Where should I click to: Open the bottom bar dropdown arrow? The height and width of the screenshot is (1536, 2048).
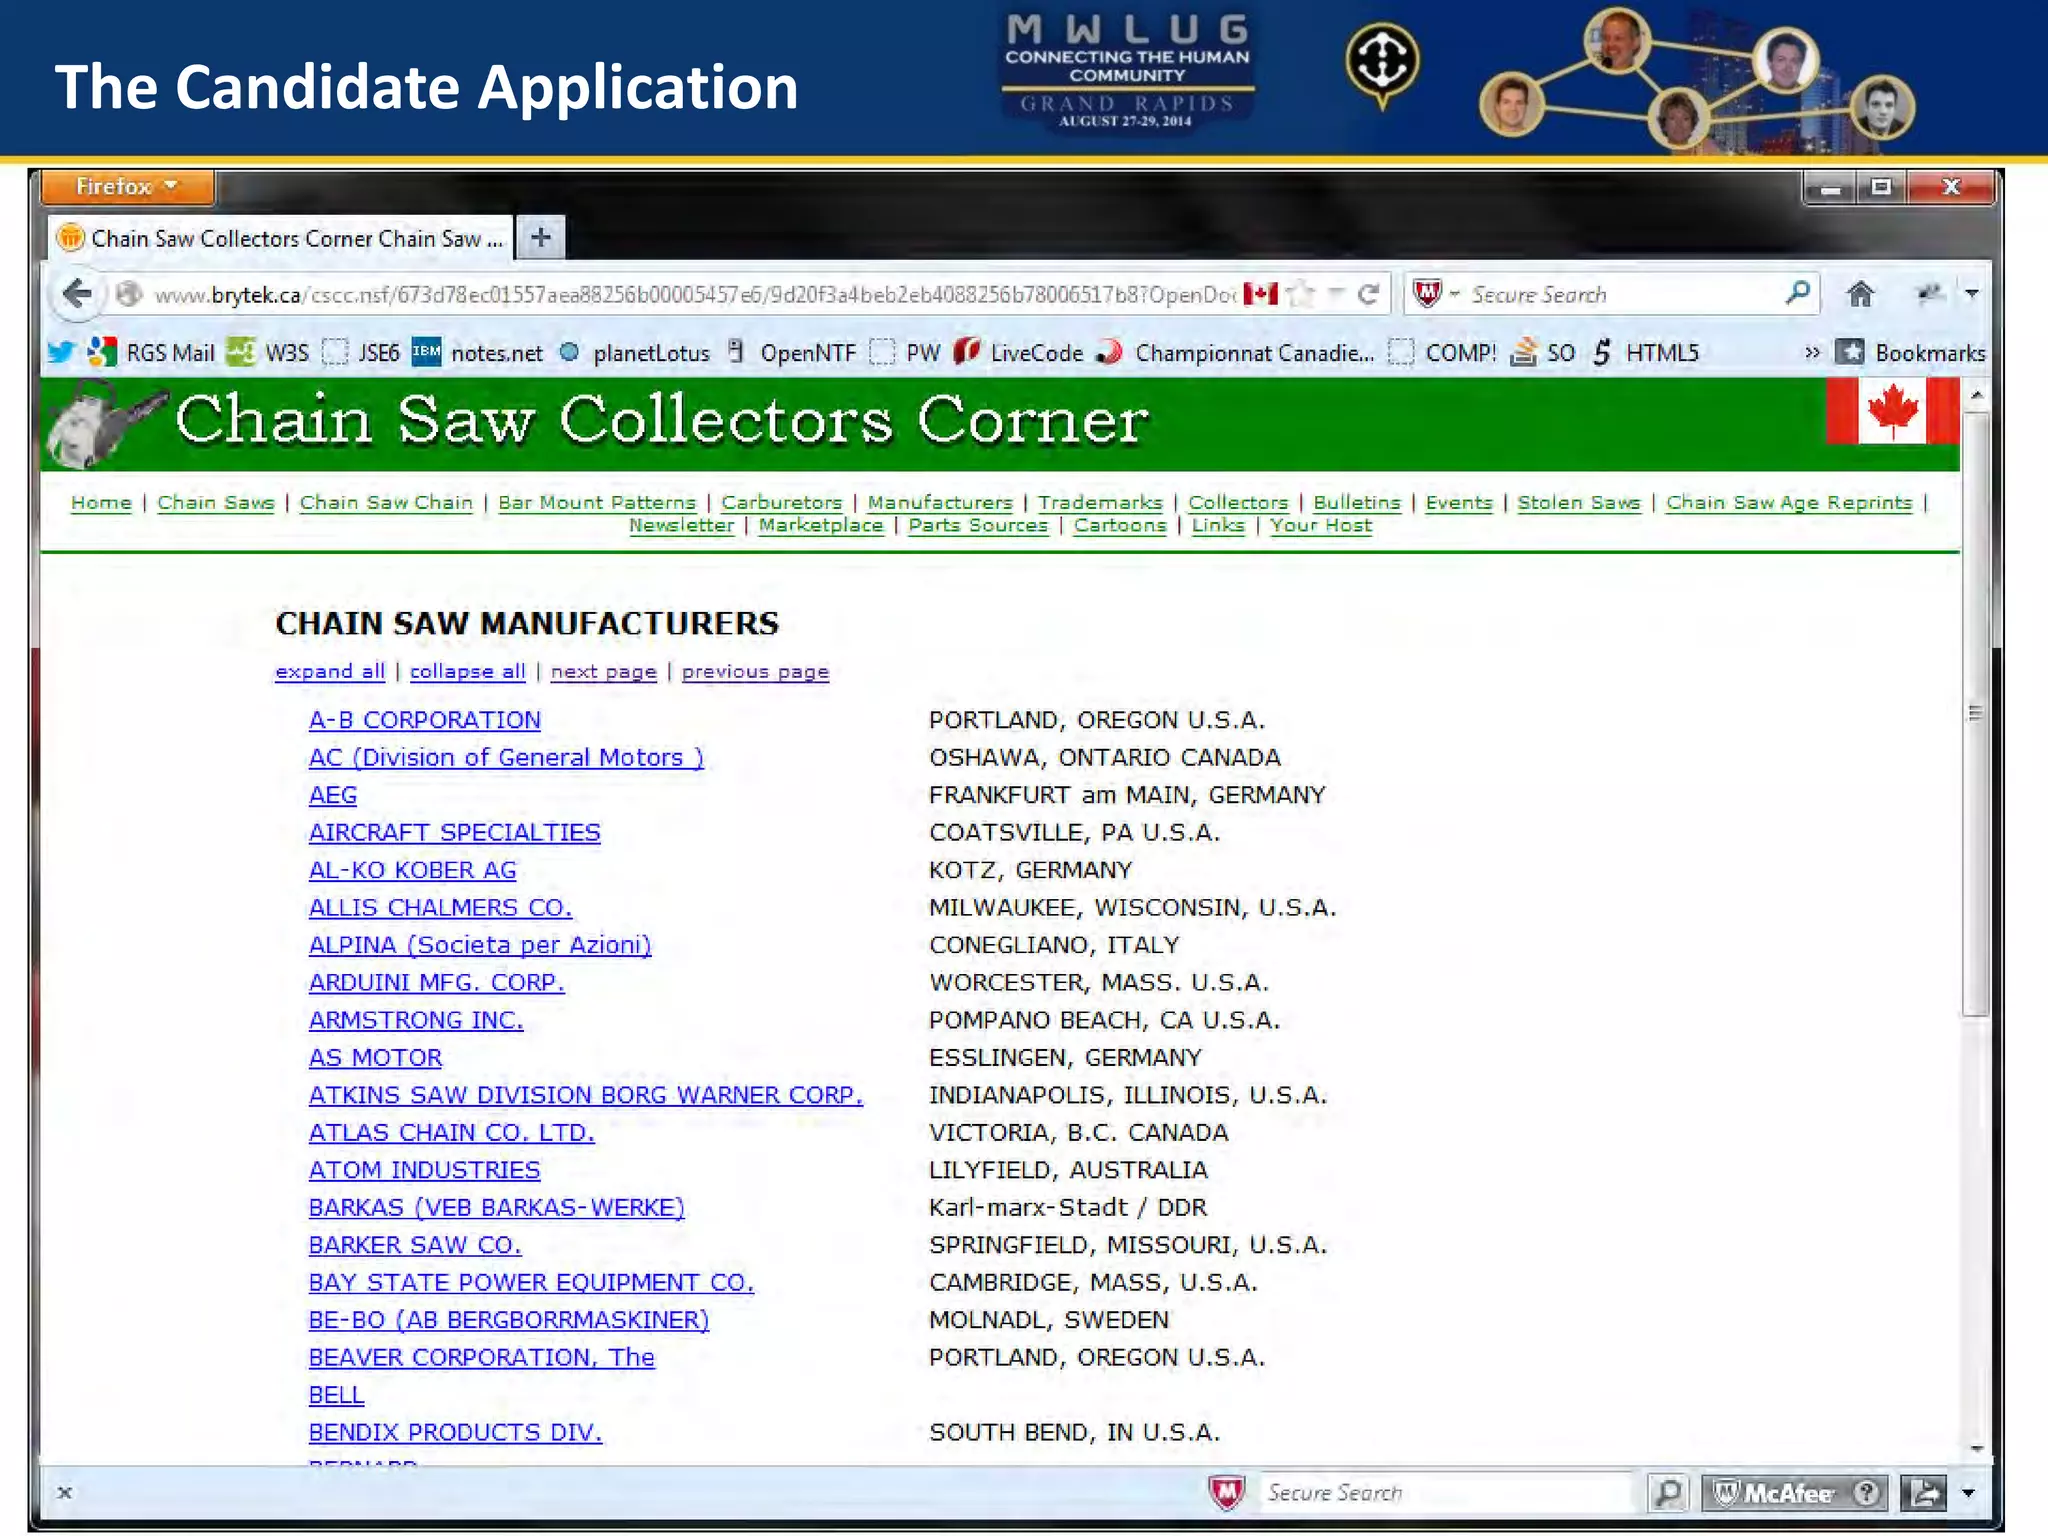1968,1493
